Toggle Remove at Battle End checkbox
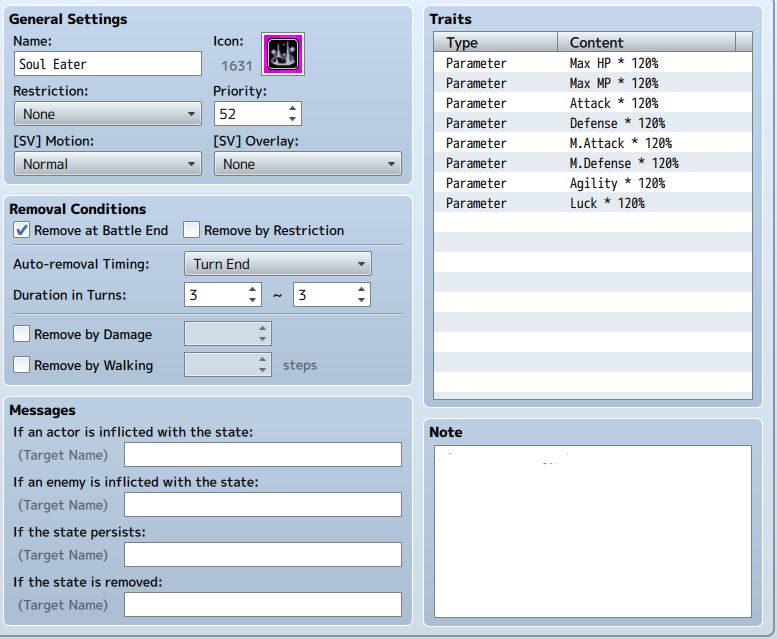 21,230
